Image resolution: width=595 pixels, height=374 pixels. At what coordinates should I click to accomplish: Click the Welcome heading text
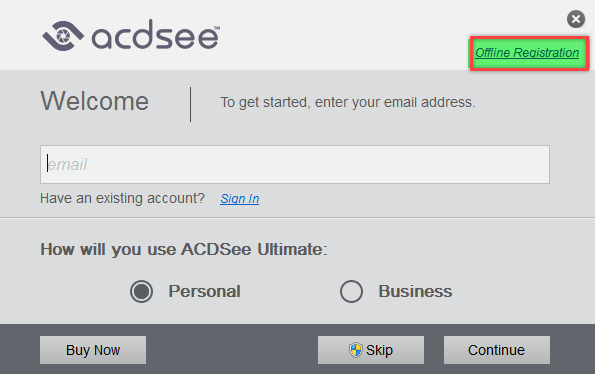tap(94, 101)
